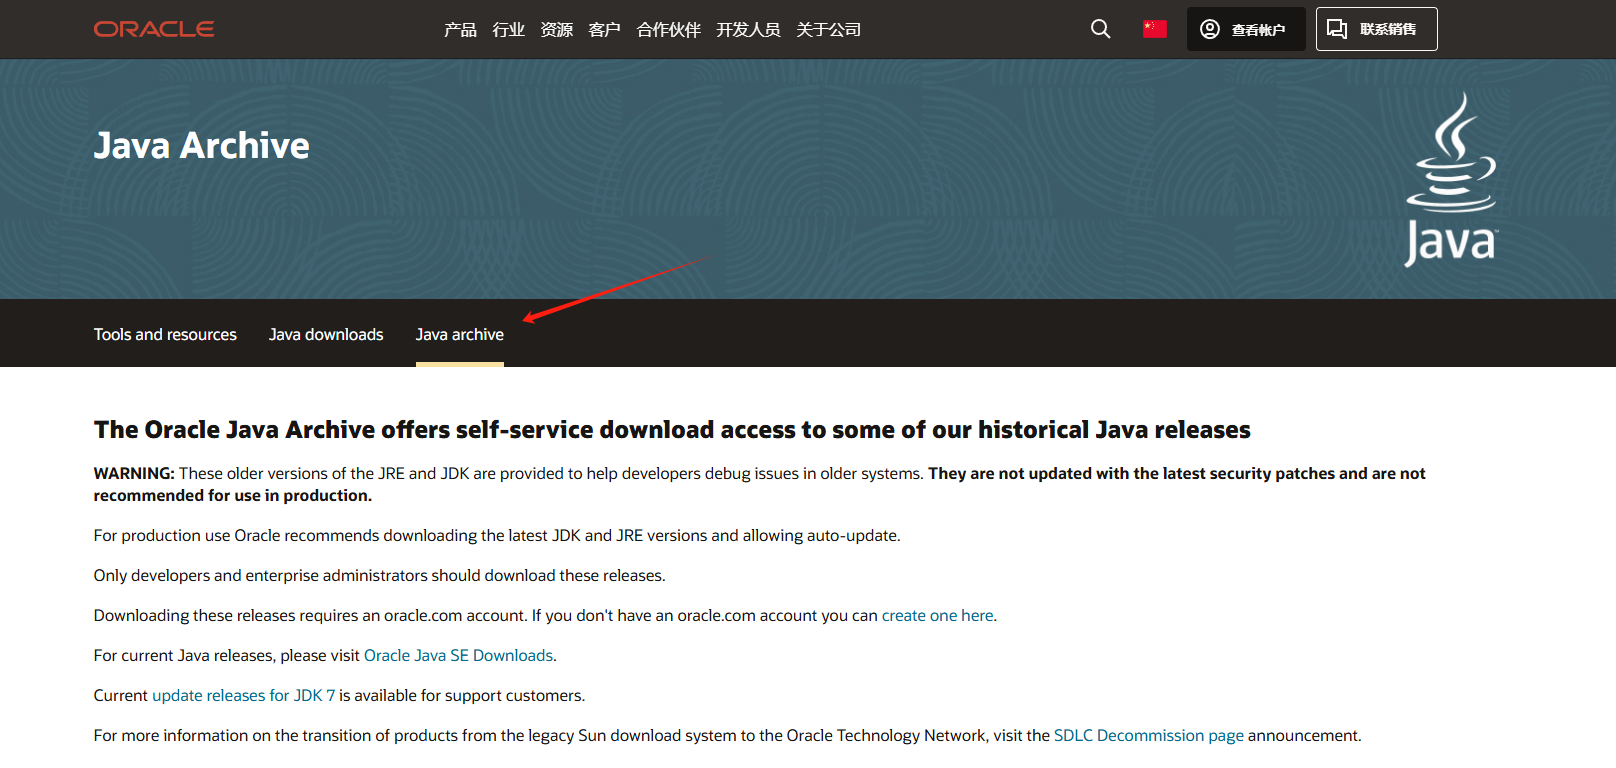This screenshot has width=1616, height=768.
Task: Open the 关于公司 menu
Action: [828, 30]
